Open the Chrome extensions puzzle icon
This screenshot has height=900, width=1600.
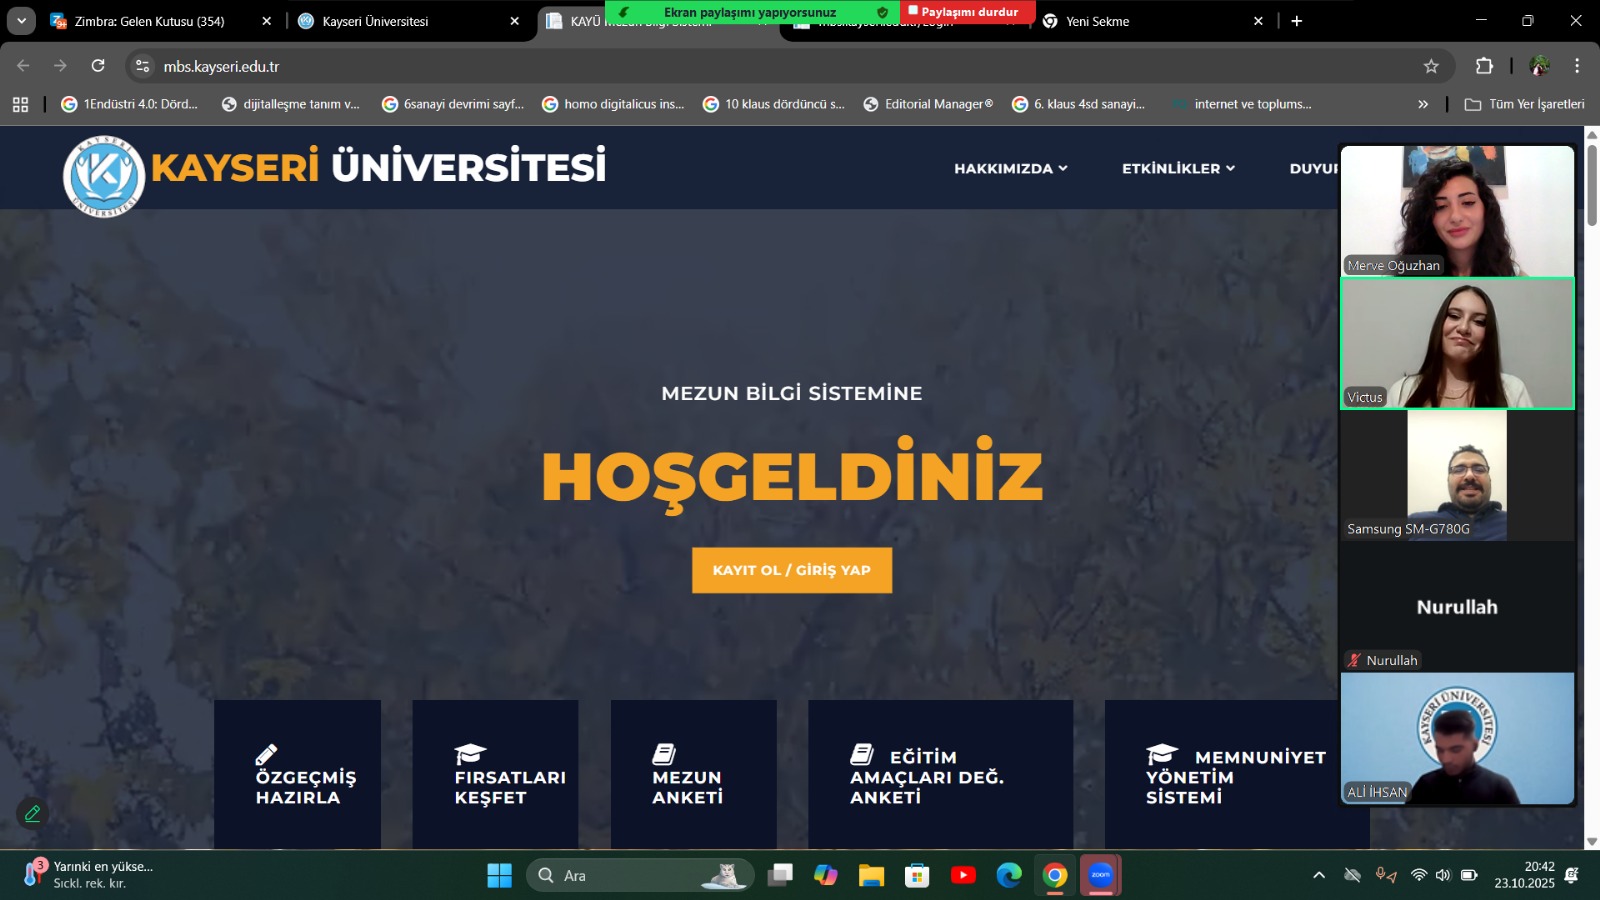(x=1484, y=66)
